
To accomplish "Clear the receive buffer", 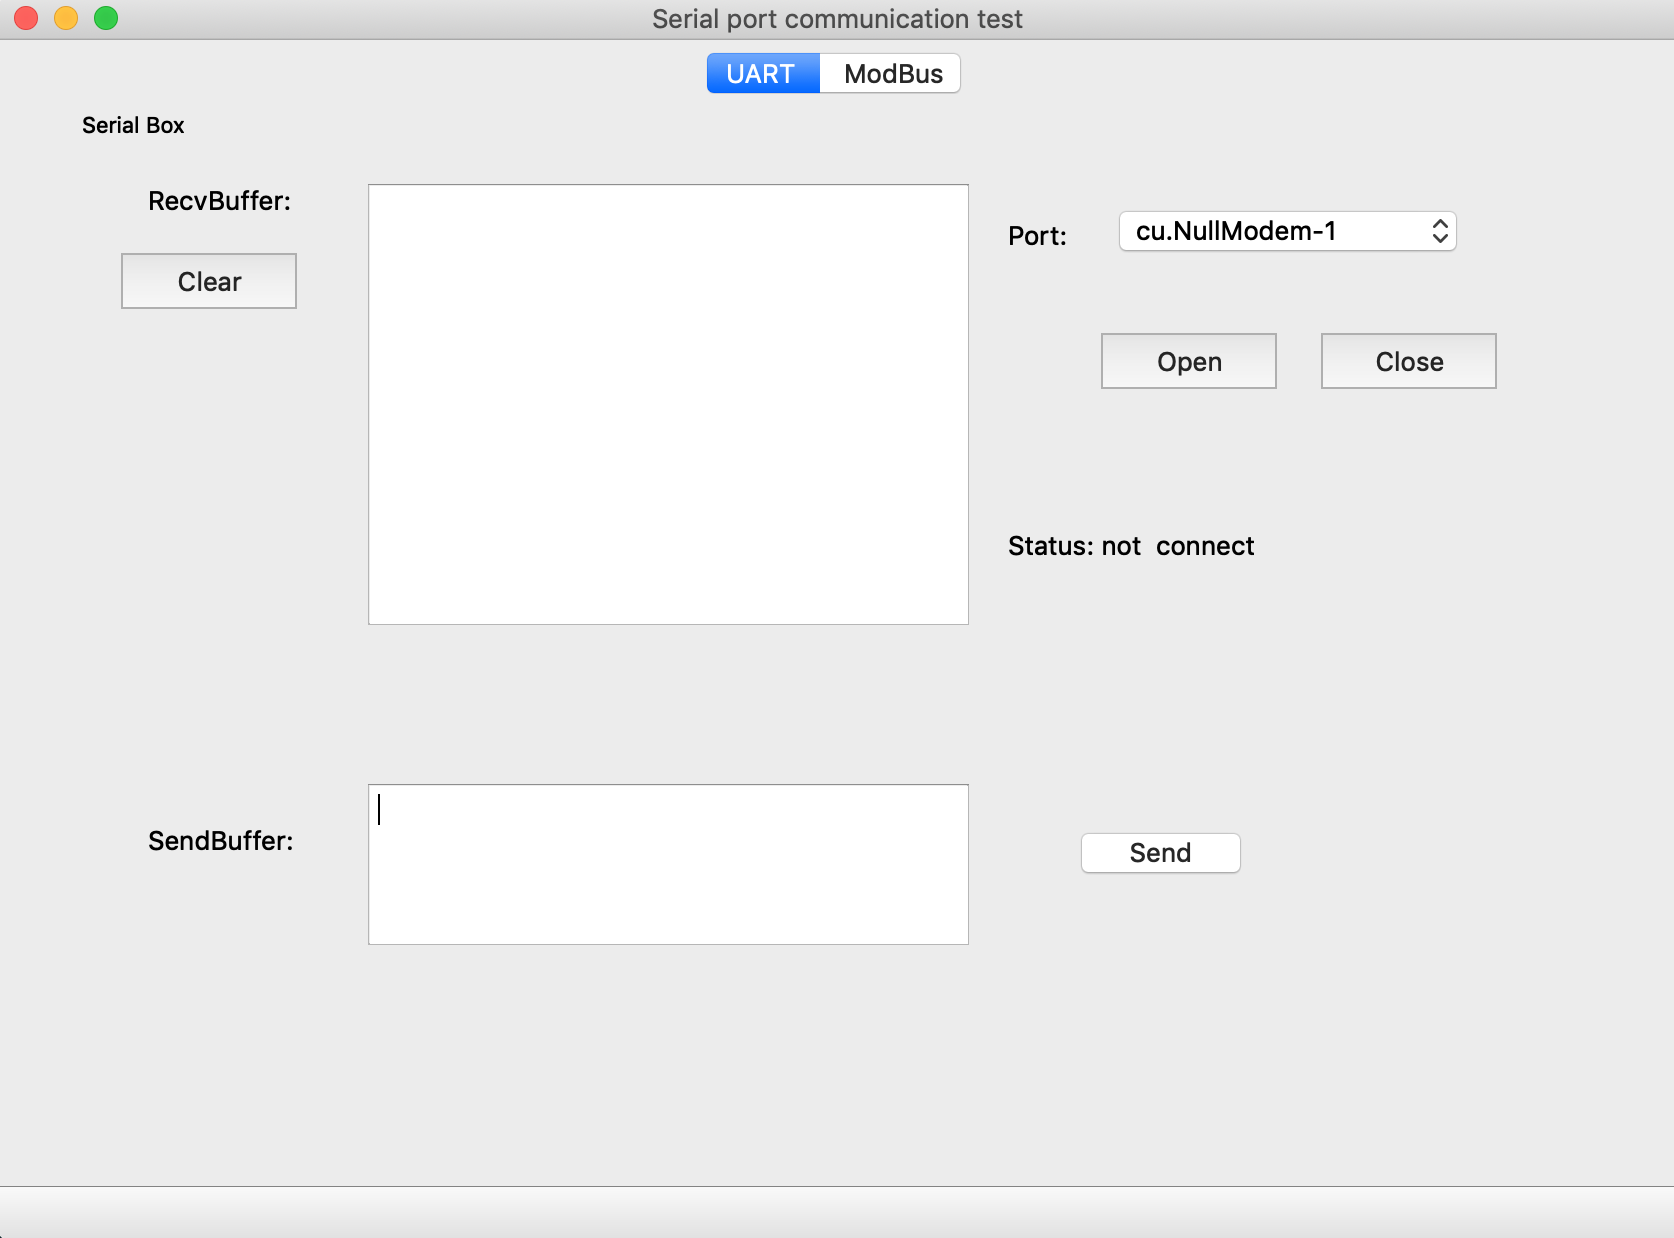I will (208, 281).
